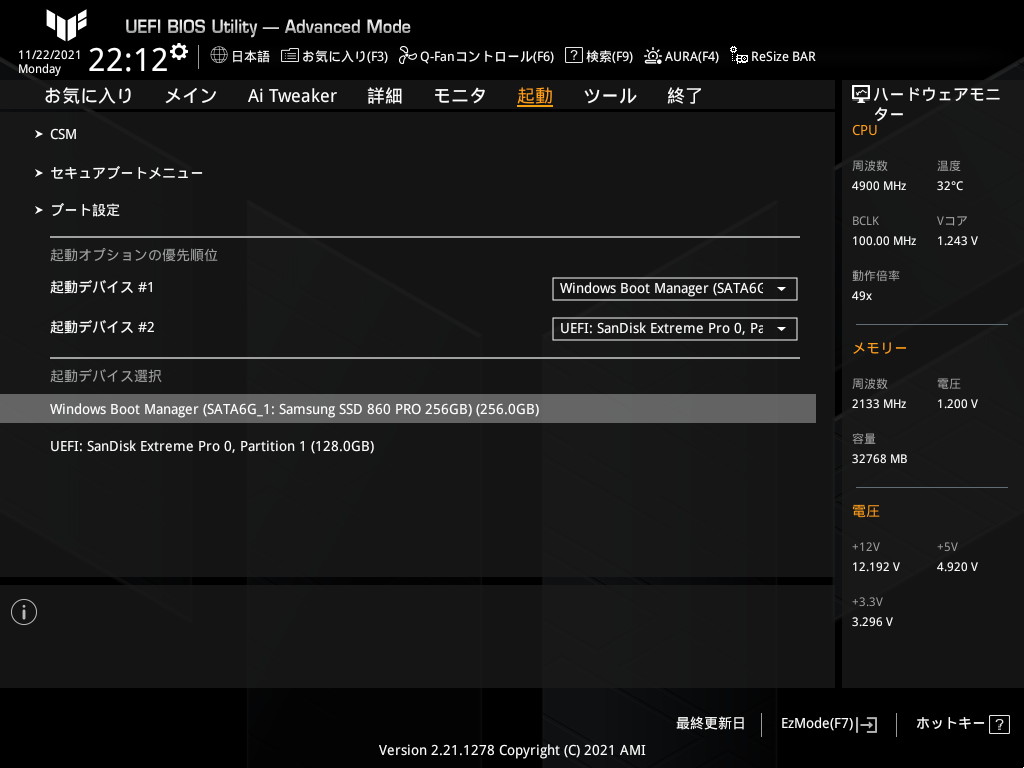This screenshot has height=768, width=1024.
Task: Click the info icon in help panel
Action: tap(24, 612)
